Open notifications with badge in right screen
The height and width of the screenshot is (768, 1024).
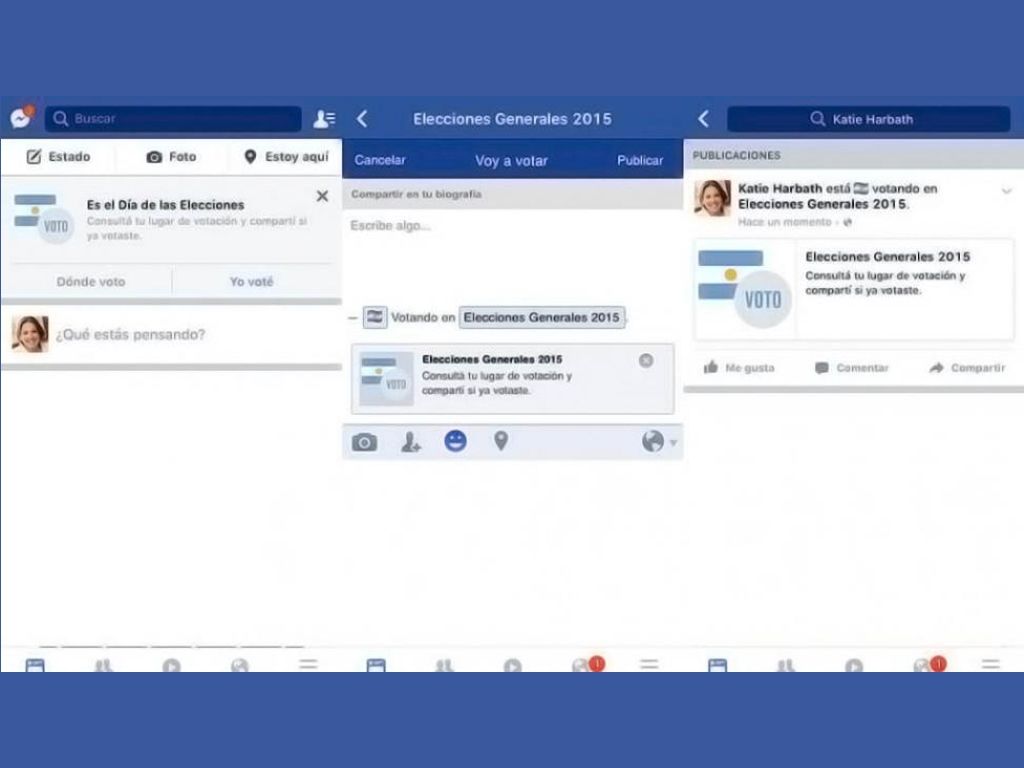[x=929, y=665]
